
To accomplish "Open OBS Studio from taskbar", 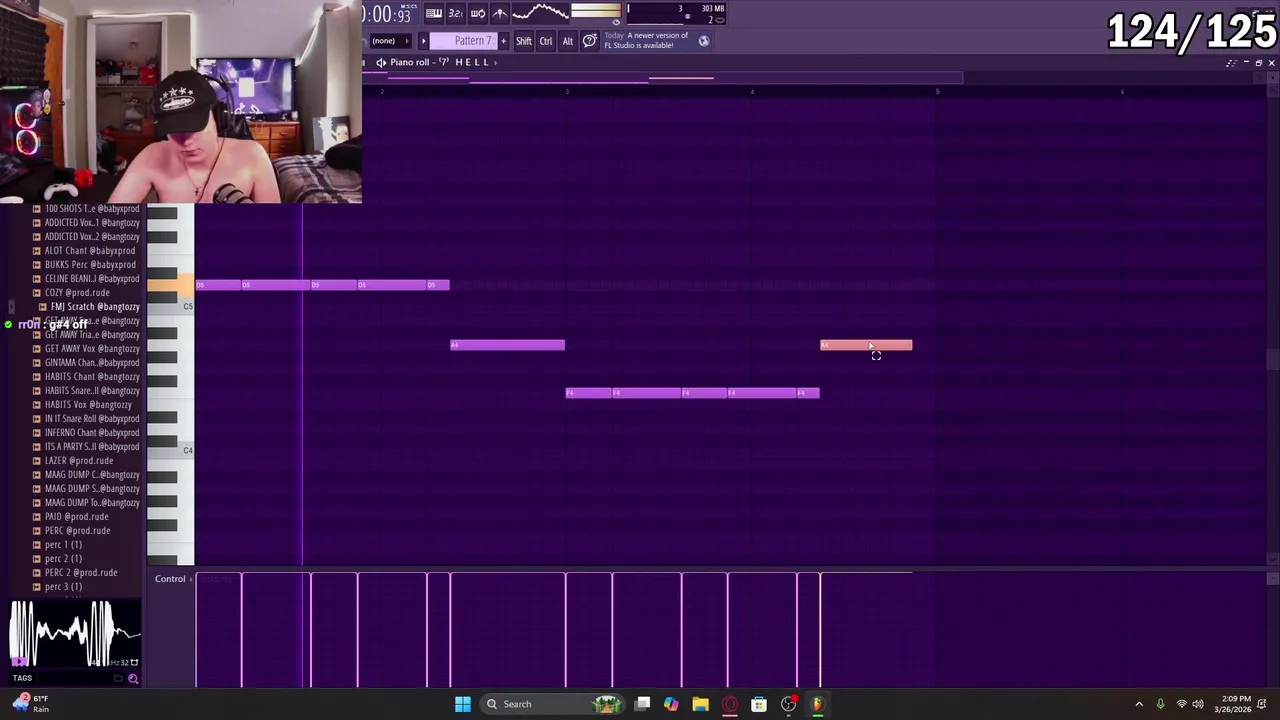I will tap(789, 704).
